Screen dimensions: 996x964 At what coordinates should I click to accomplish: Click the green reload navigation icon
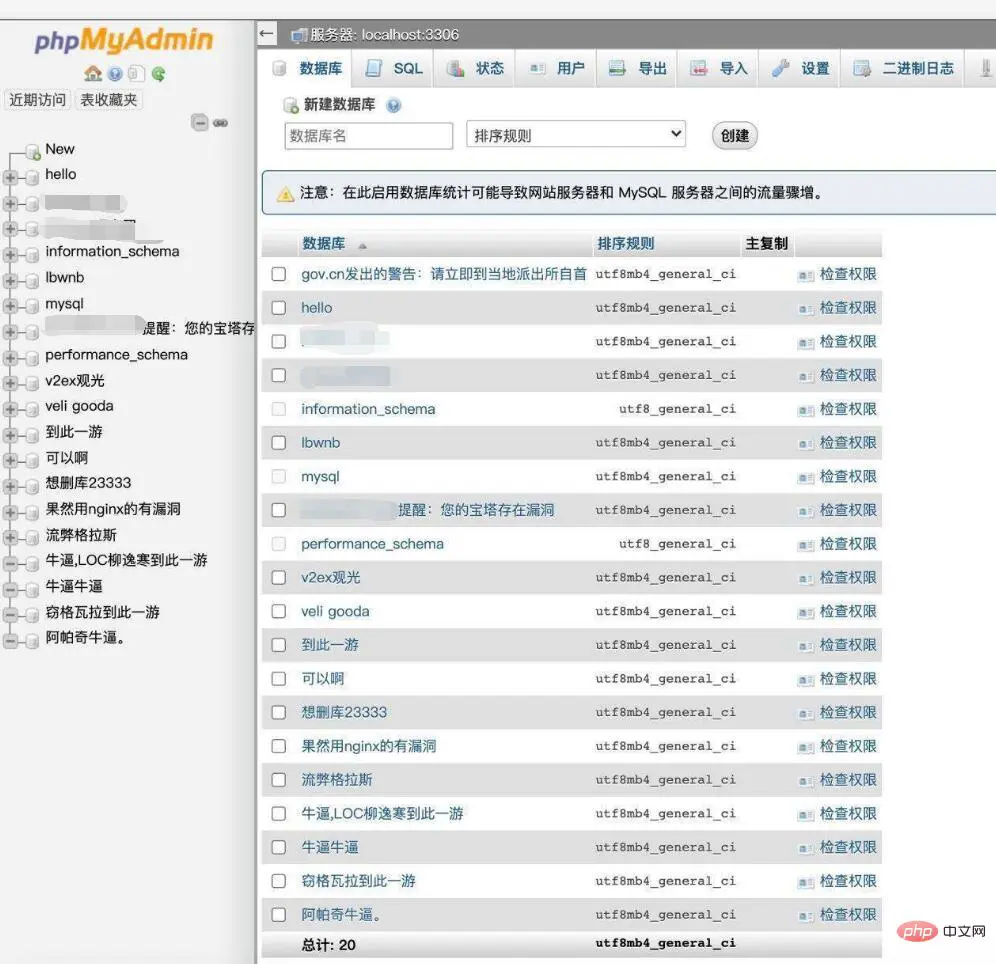coord(159,74)
